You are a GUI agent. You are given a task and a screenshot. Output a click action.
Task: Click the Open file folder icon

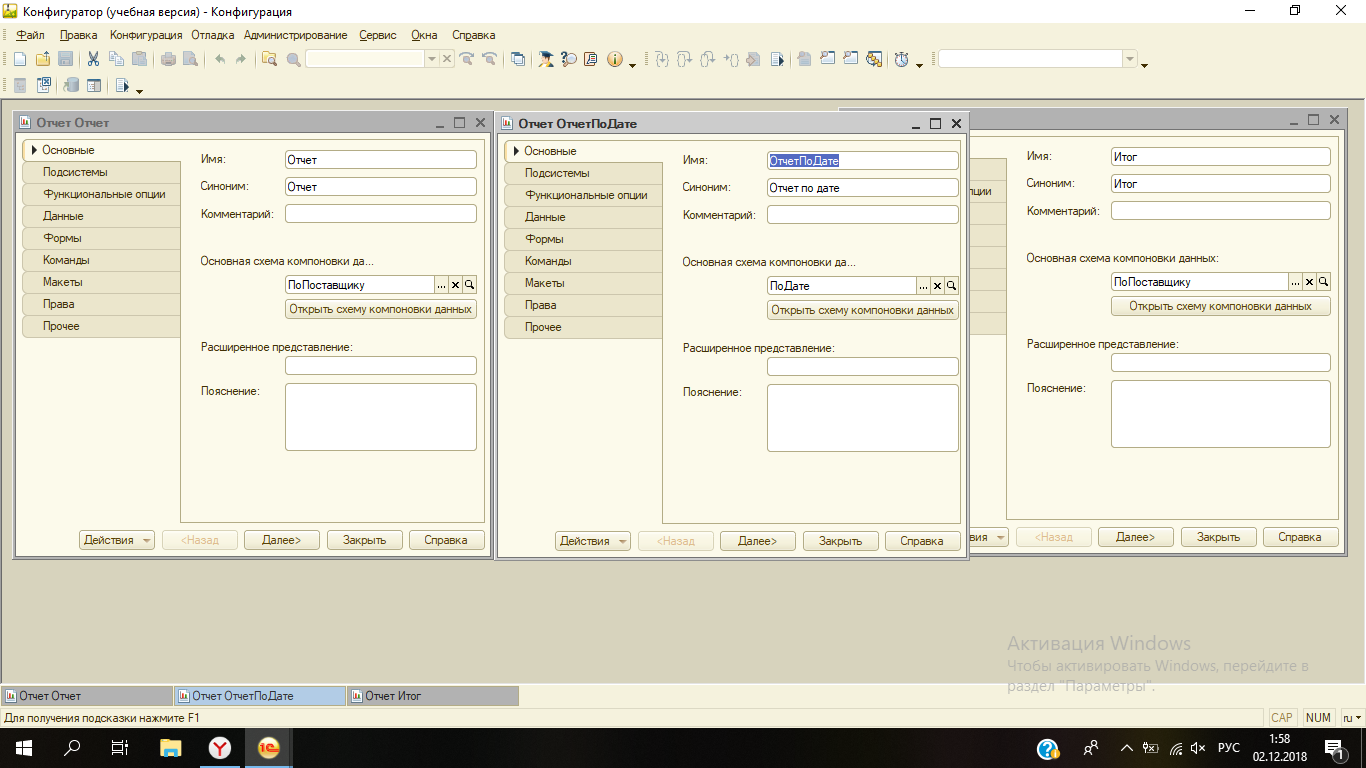[x=43, y=60]
